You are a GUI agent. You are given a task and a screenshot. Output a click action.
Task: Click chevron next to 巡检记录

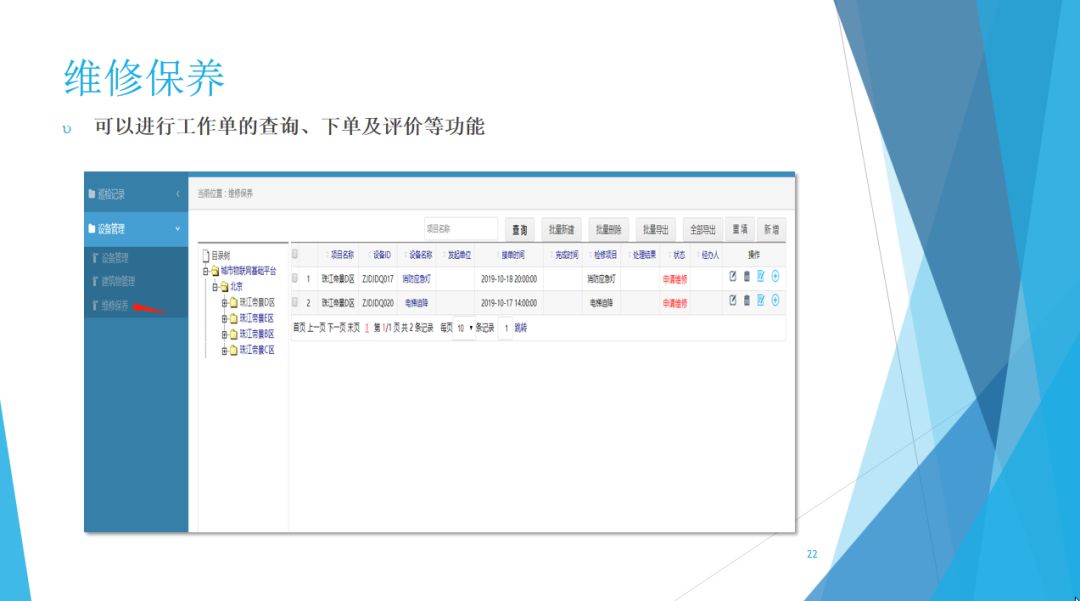click(178, 194)
